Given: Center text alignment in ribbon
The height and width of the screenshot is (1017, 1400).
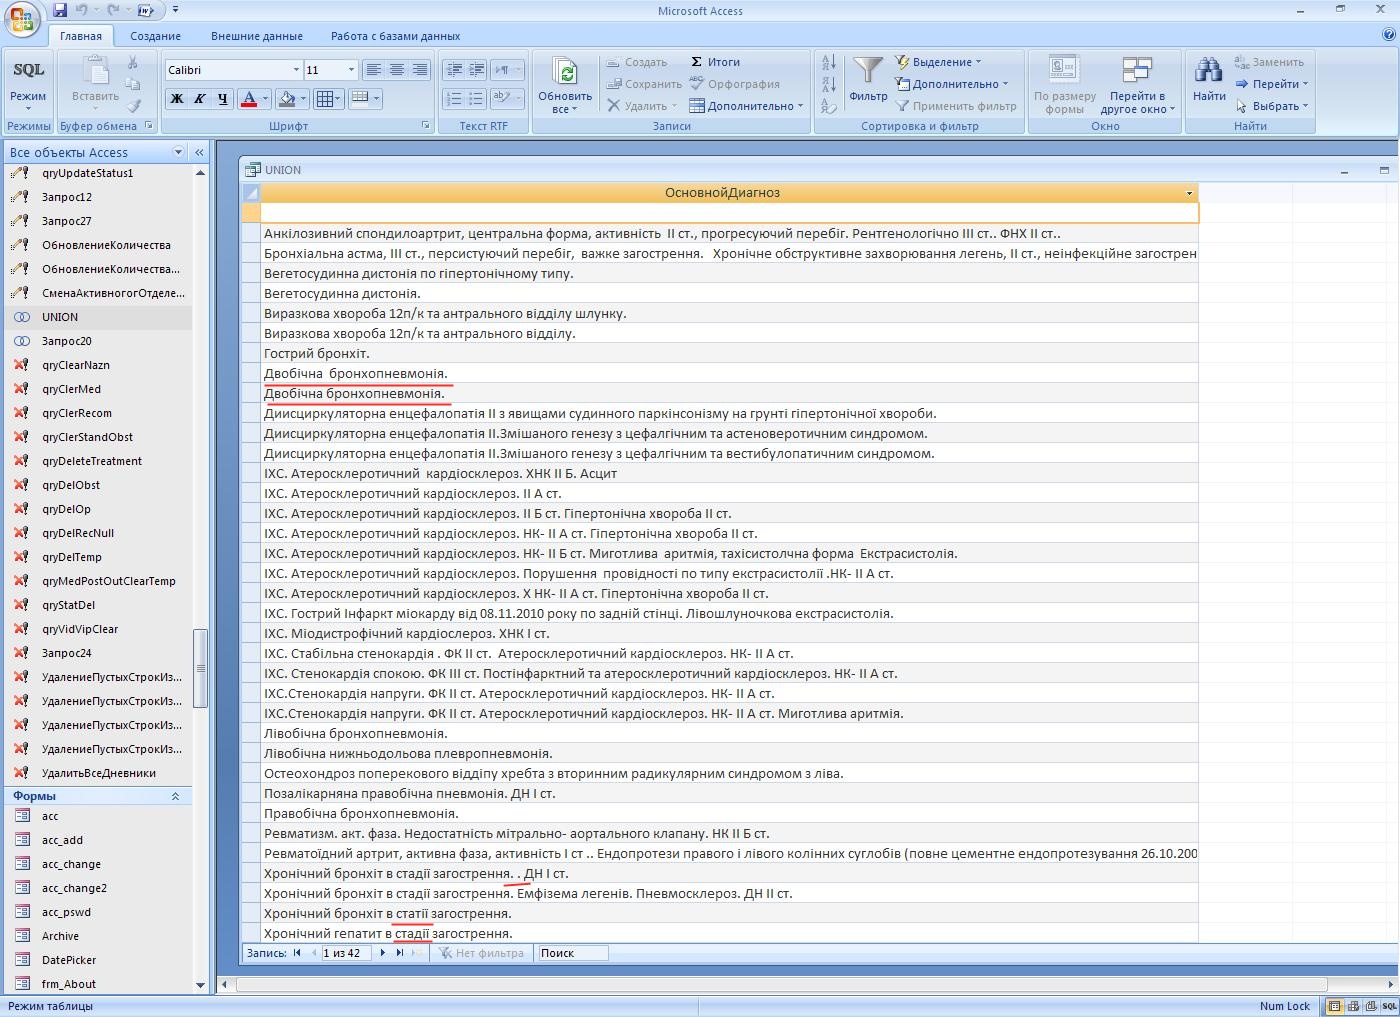Looking at the screenshot, I should pos(397,70).
